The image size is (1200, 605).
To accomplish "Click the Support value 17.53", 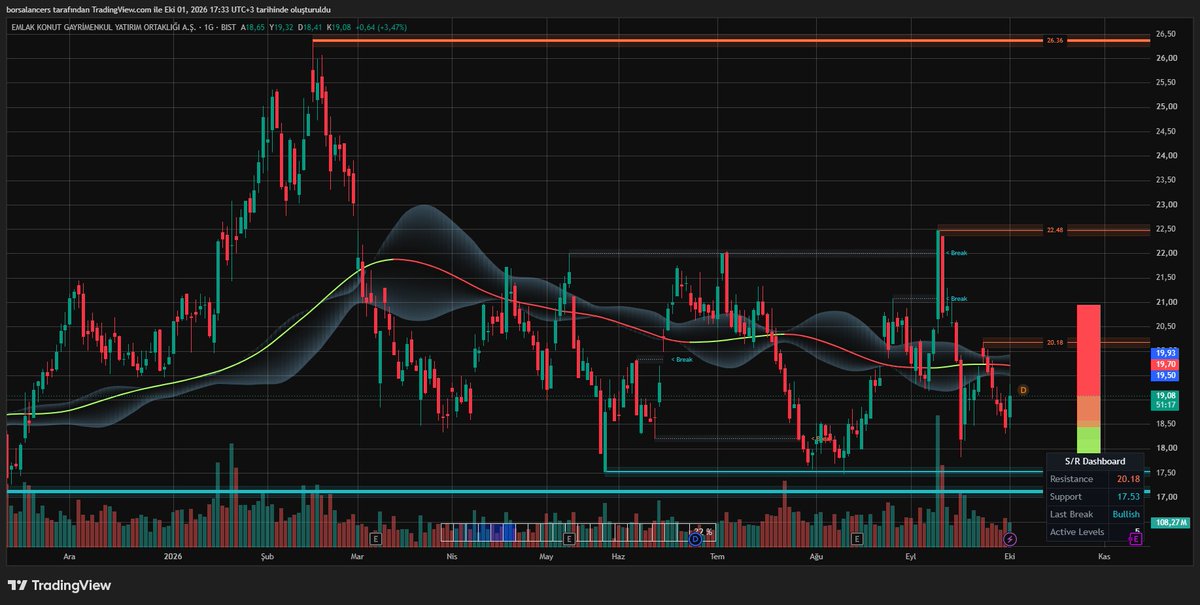I will coord(1127,497).
